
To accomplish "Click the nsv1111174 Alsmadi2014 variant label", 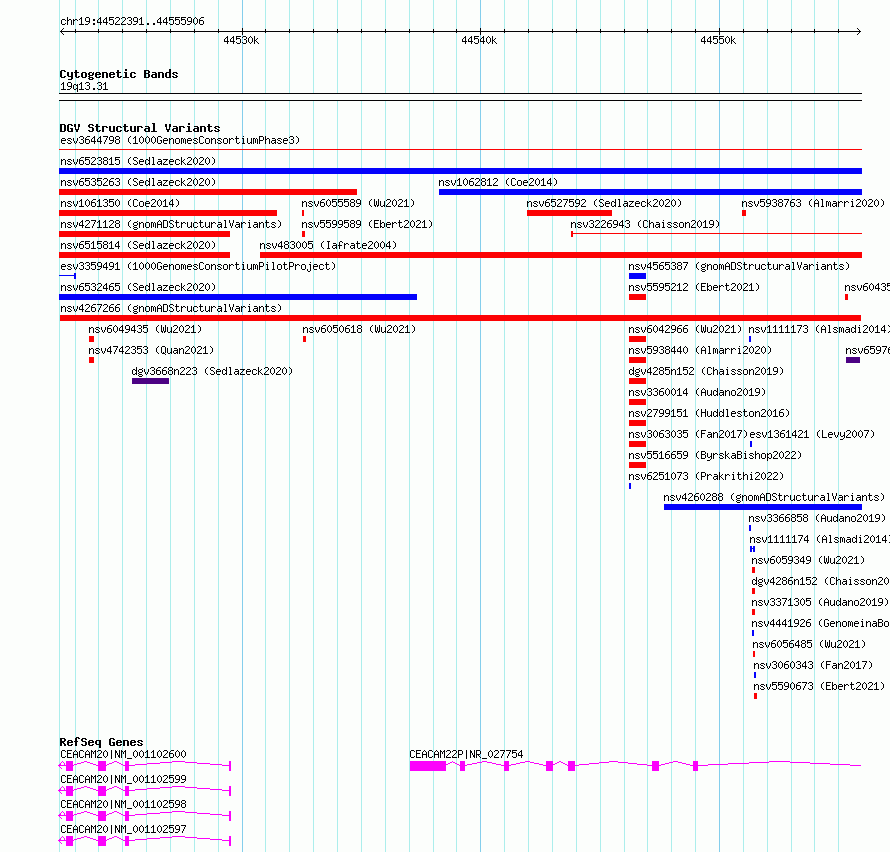I will coord(819,539).
